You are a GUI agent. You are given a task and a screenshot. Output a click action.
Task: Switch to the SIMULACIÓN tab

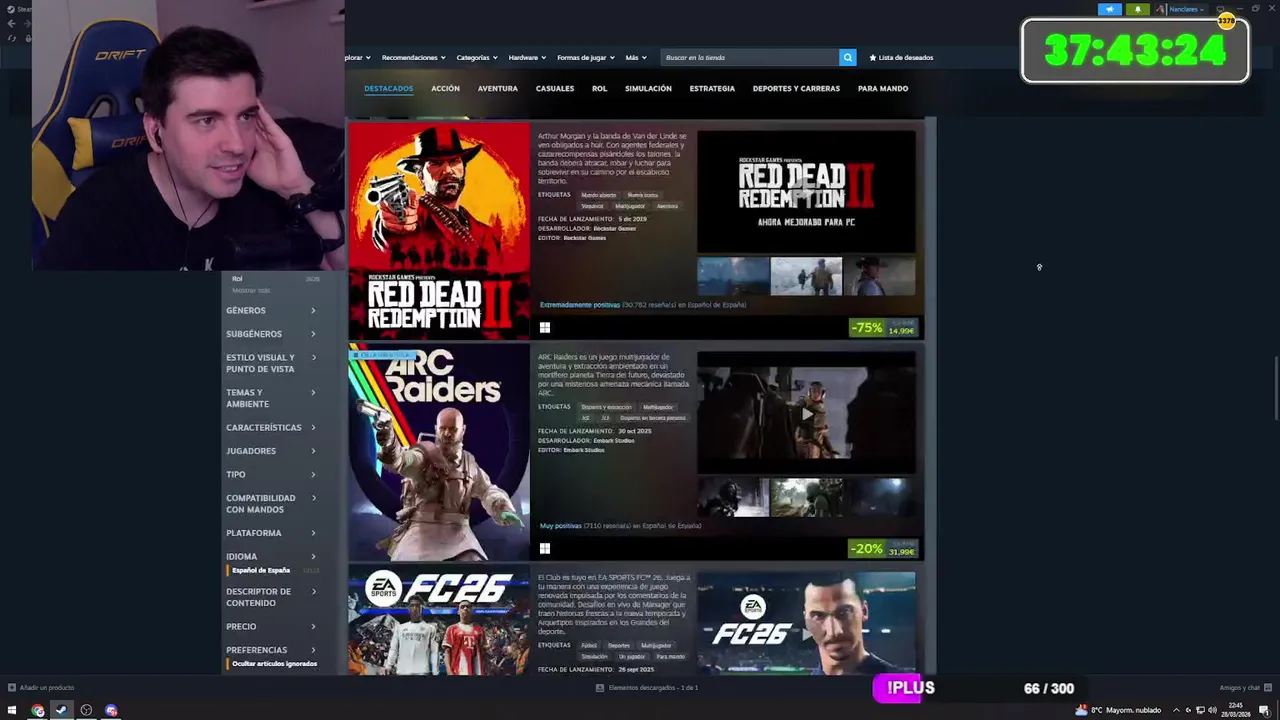[648, 89]
